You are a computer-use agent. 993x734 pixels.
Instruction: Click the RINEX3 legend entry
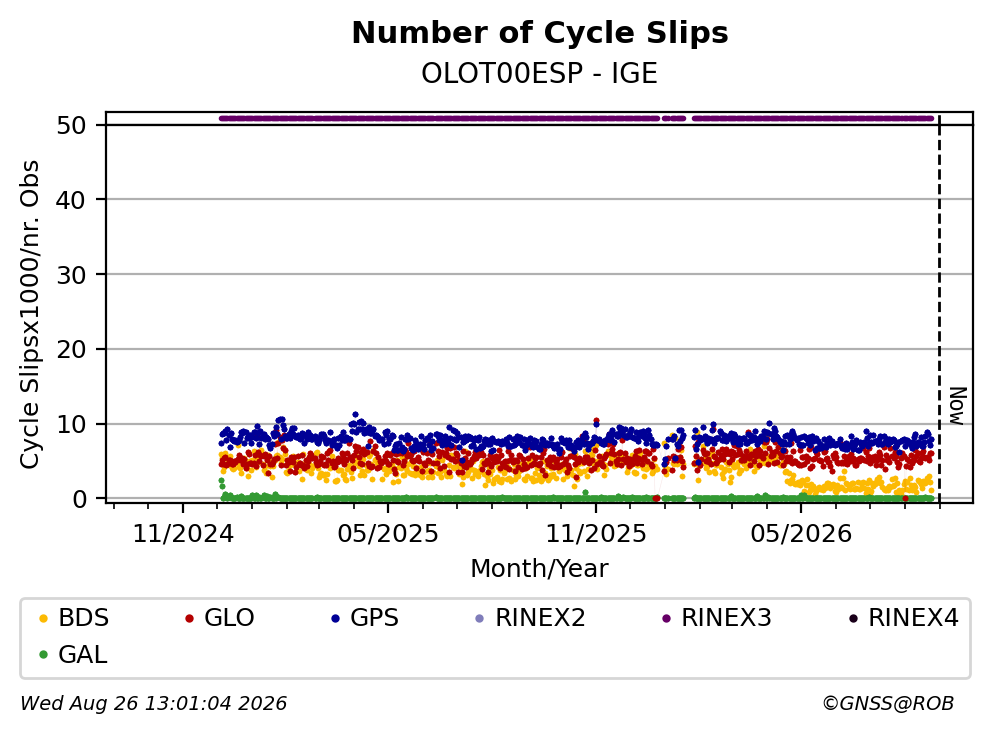(x=717, y=617)
